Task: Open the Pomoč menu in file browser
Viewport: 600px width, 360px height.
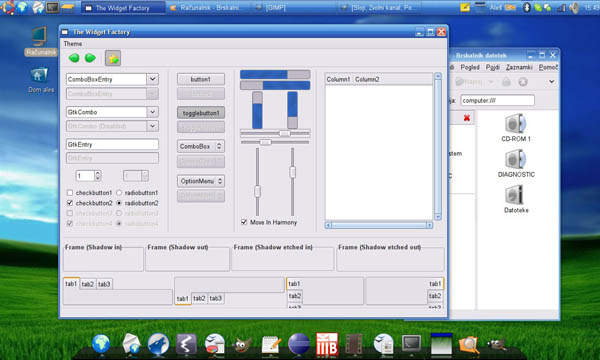Action: 548,67
